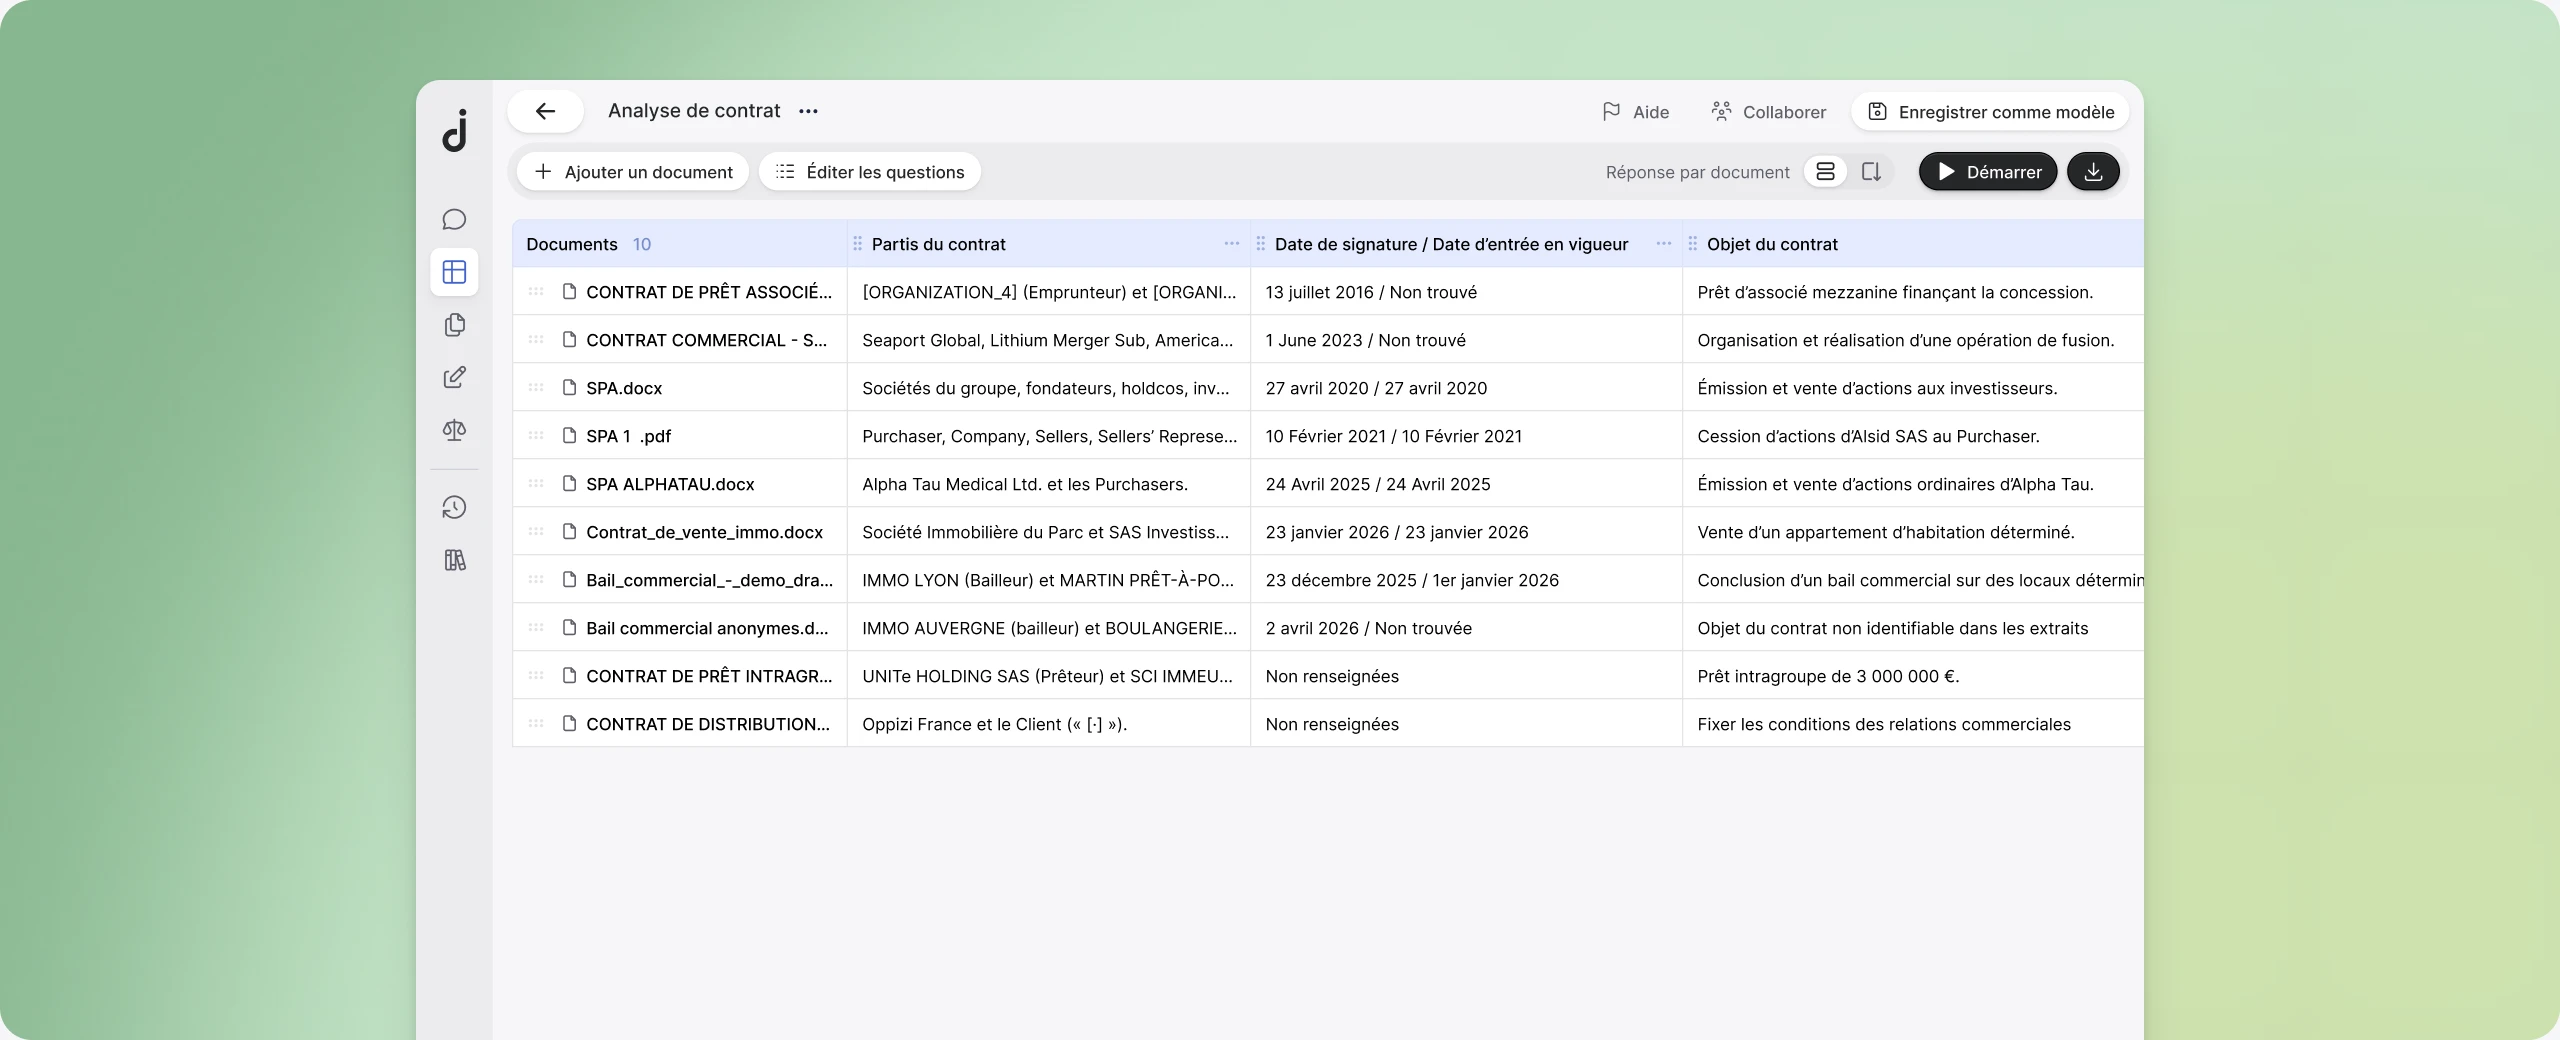Click the Documents column header
This screenshot has width=2560, height=1040.
point(680,244)
